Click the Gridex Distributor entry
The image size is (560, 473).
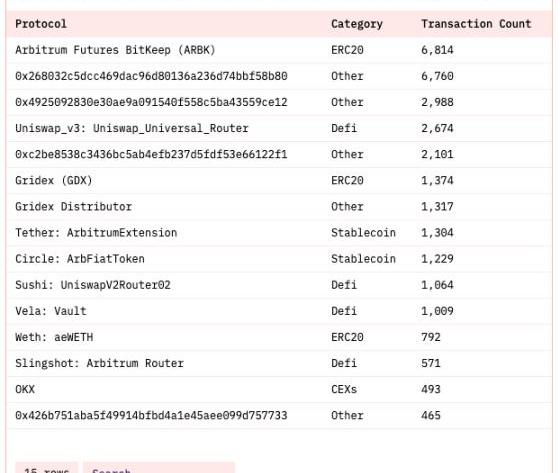tap(73, 206)
